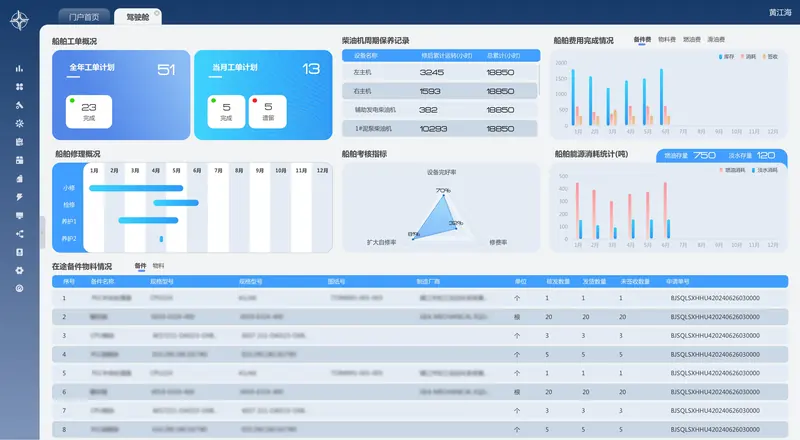Select the 右主机 maintenance row
This screenshot has height=440, width=800.
click(440, 91)
